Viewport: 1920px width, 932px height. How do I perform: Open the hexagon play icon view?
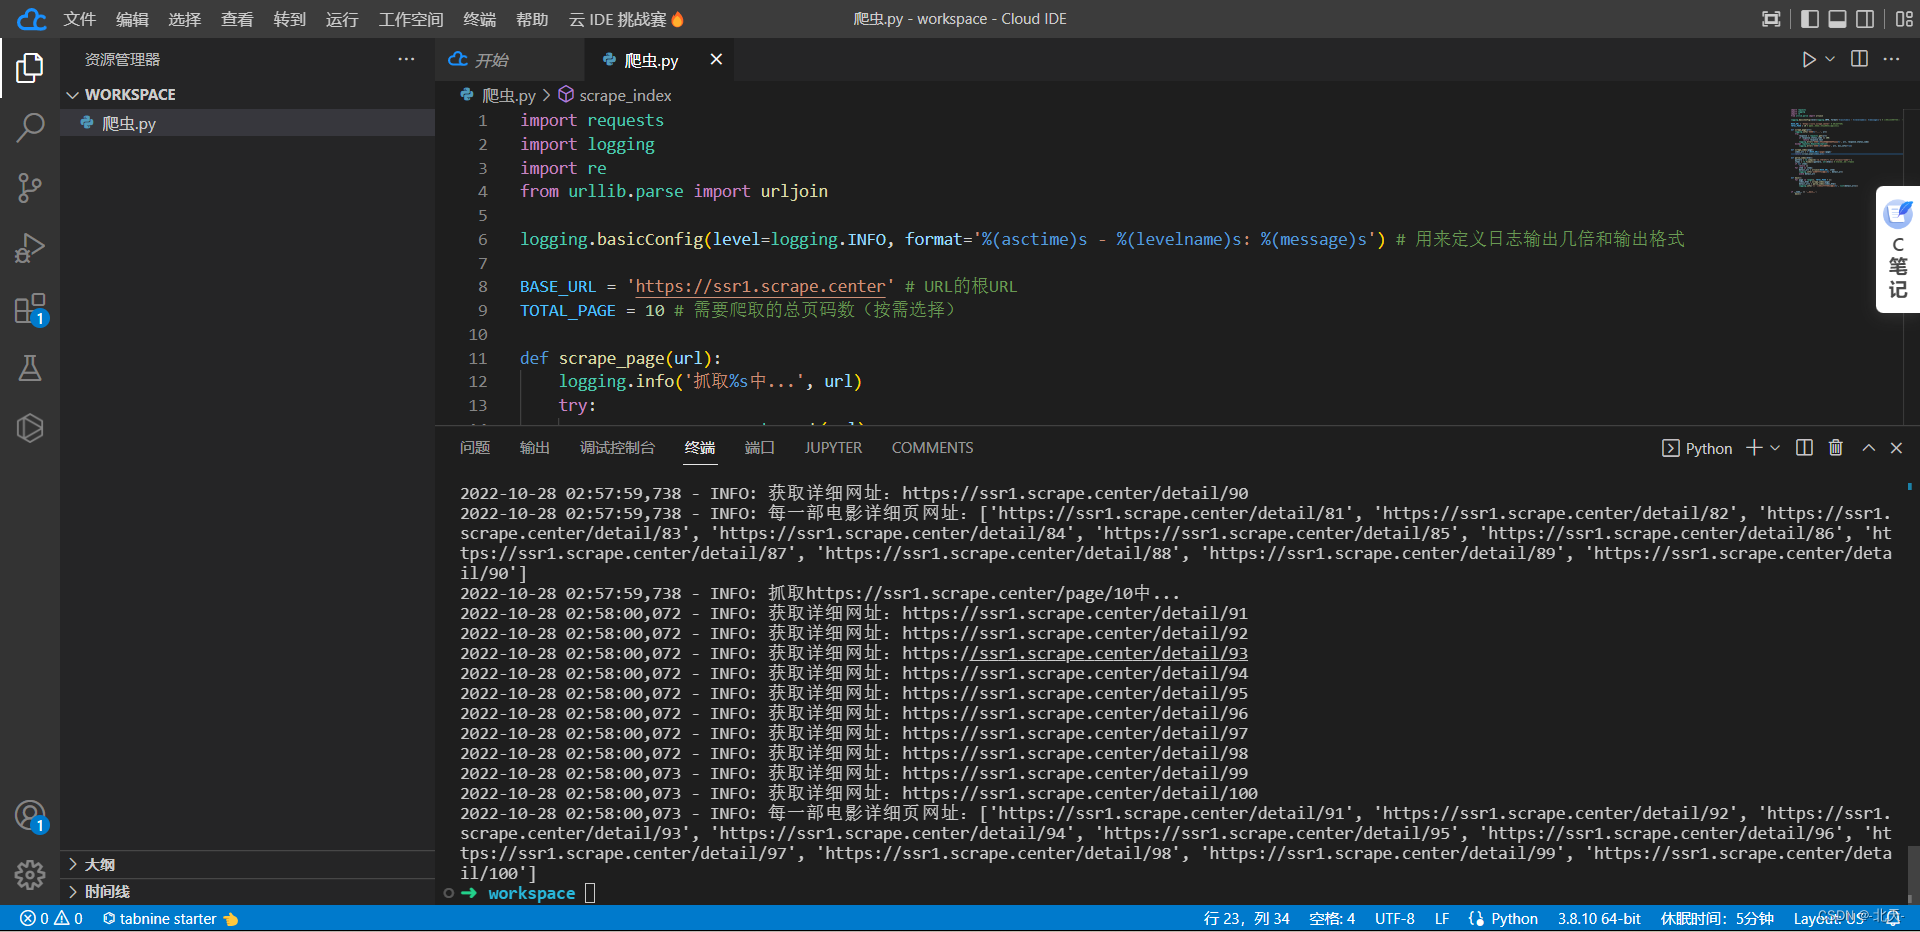tap(30, 428)
